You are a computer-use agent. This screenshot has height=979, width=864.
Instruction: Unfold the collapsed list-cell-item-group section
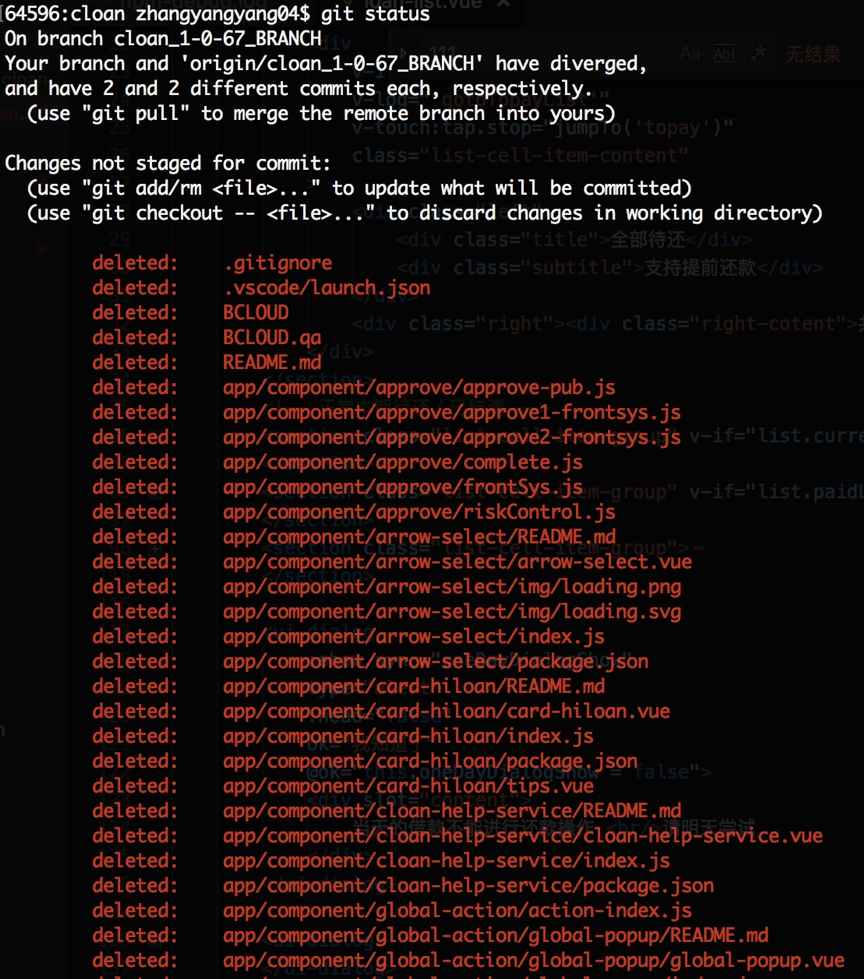(x=155, y=548)
